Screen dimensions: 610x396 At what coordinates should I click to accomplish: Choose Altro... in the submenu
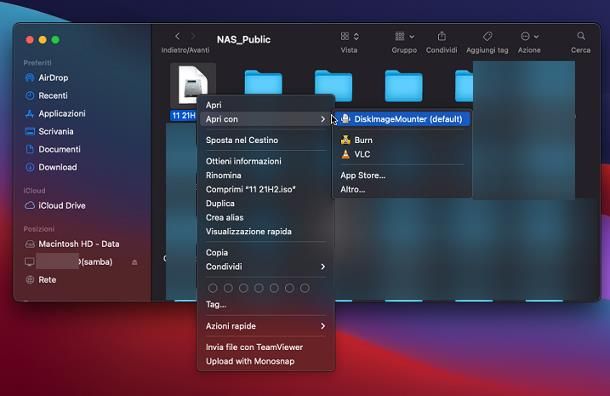[x=402, y=189]
